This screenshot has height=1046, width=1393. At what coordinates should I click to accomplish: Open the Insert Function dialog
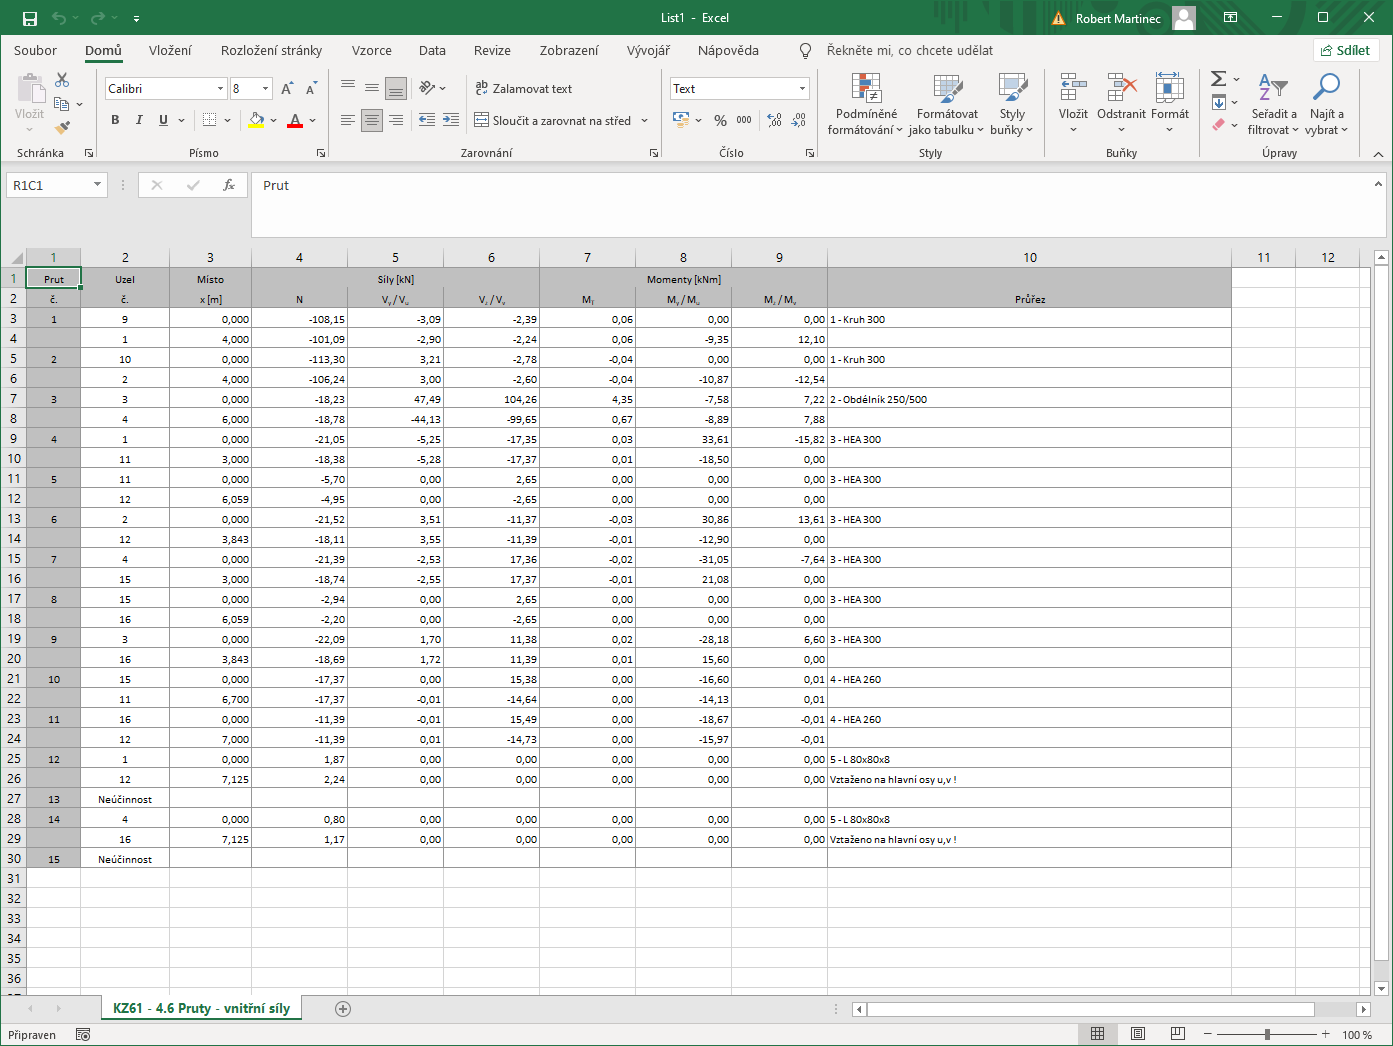coord(229,185)
